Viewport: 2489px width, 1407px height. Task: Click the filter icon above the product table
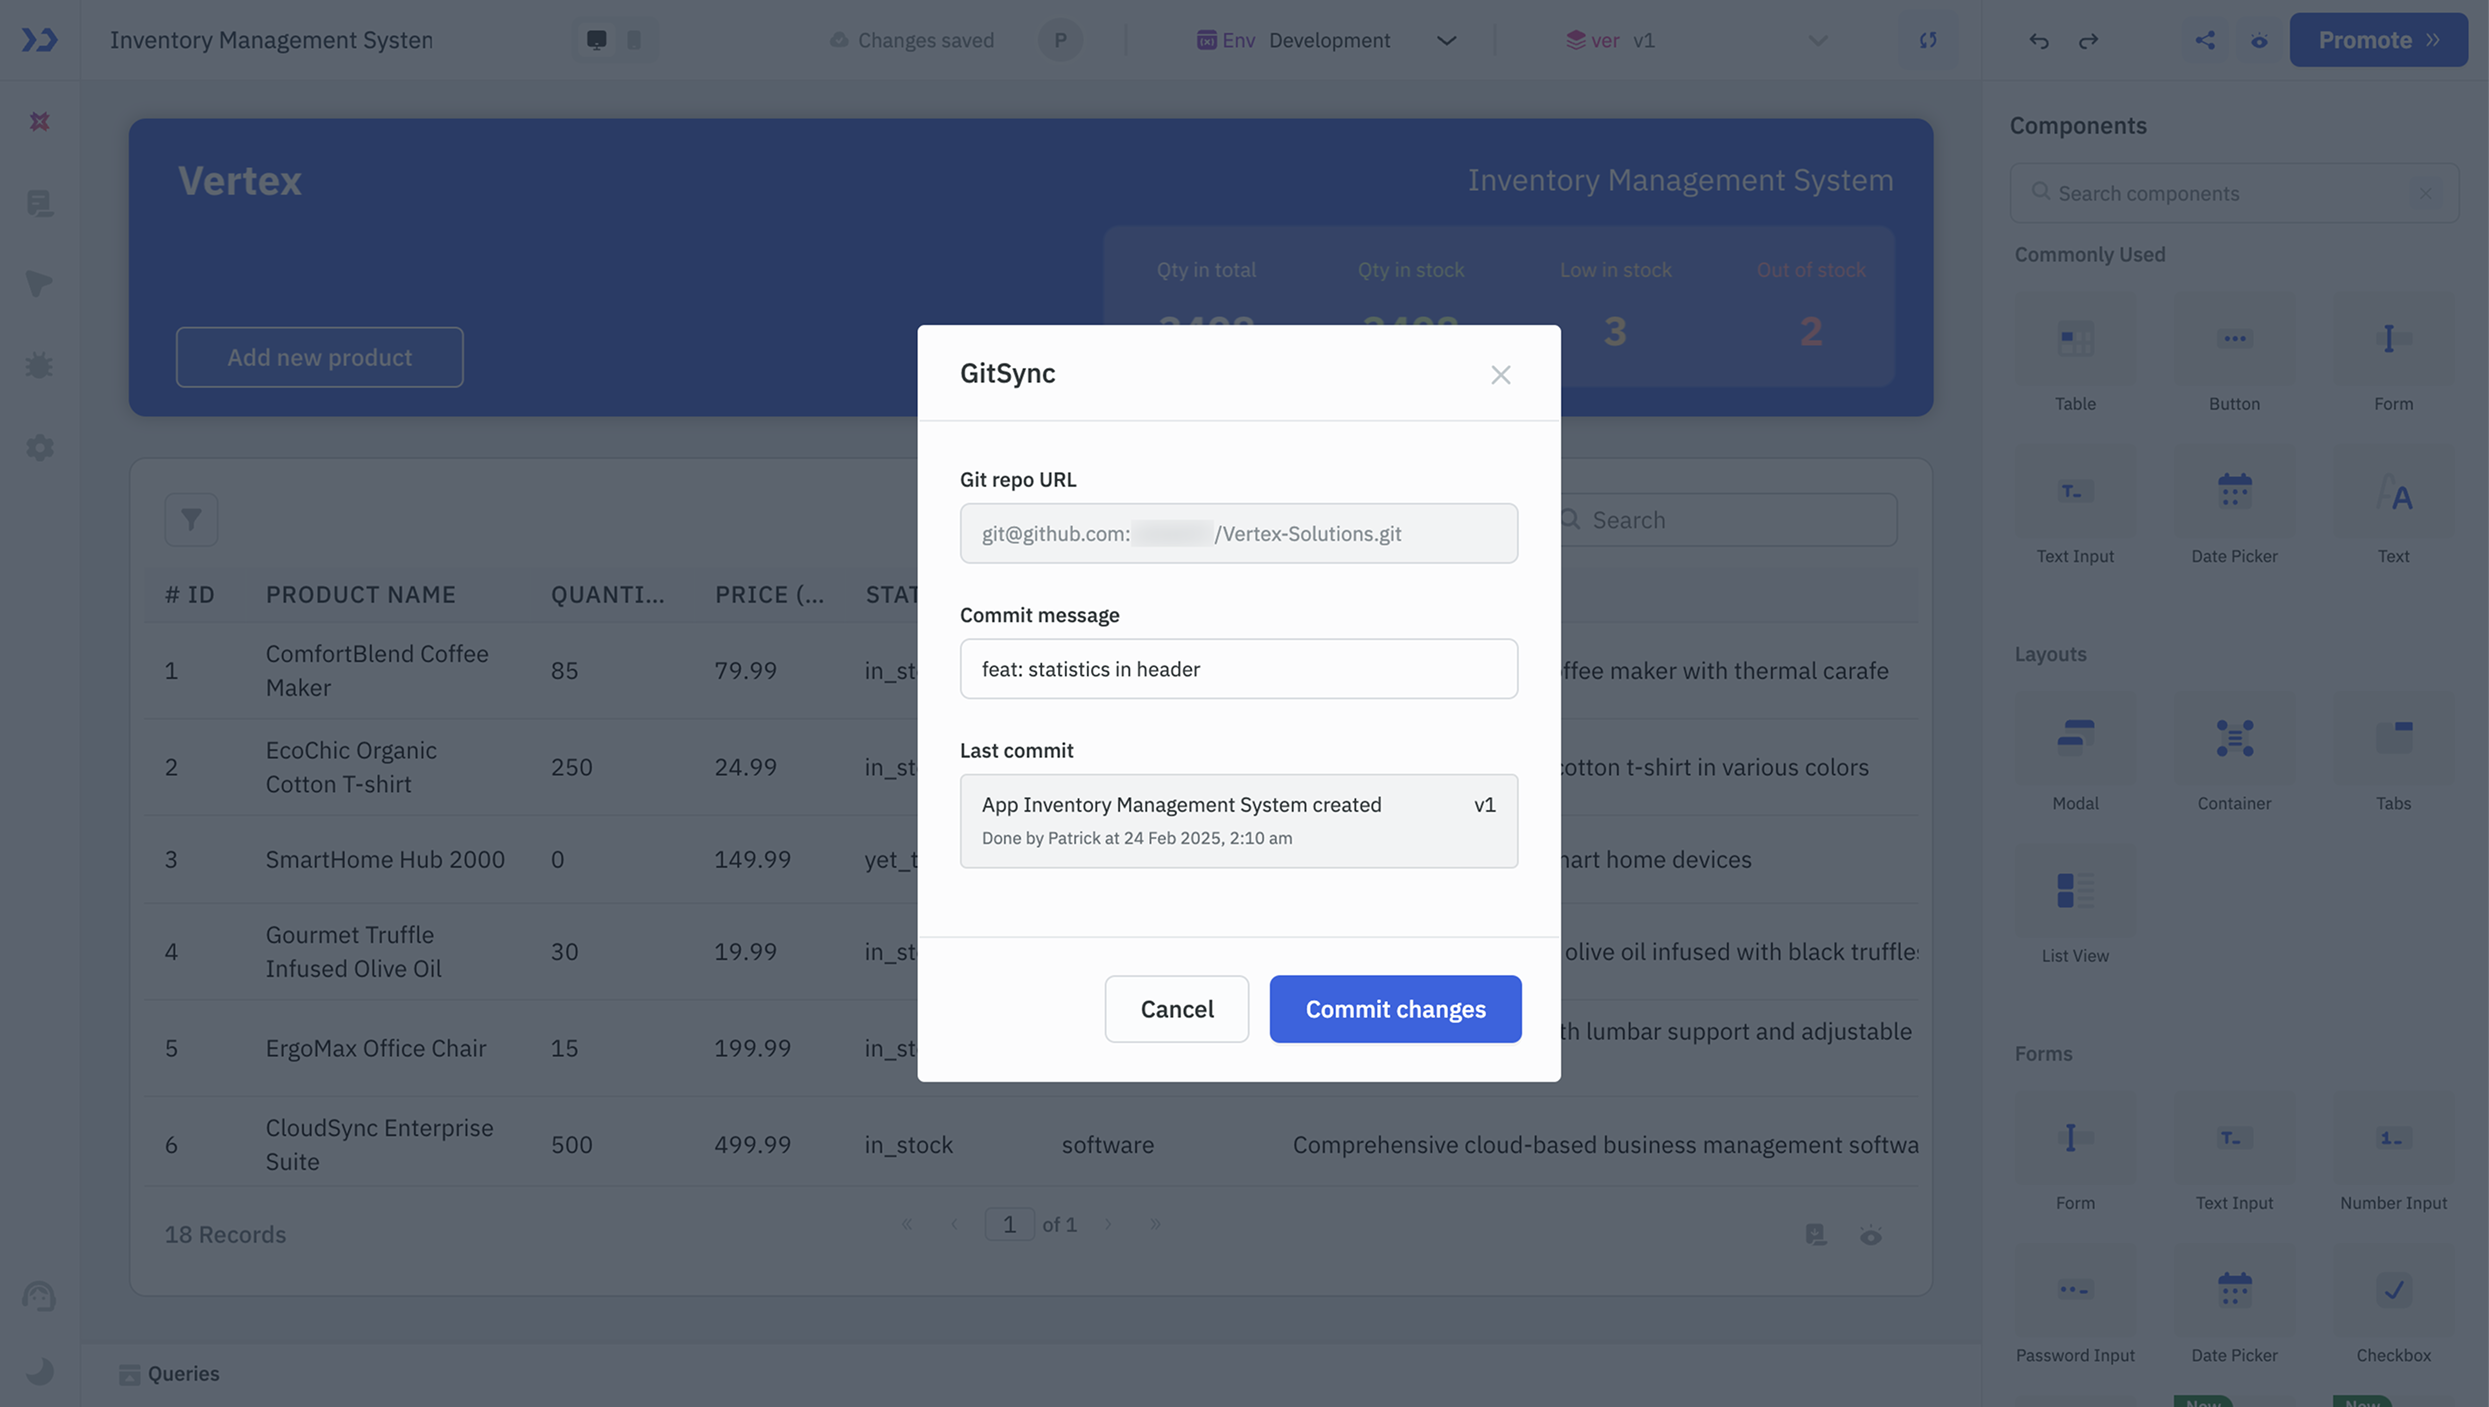coord(191,519)
